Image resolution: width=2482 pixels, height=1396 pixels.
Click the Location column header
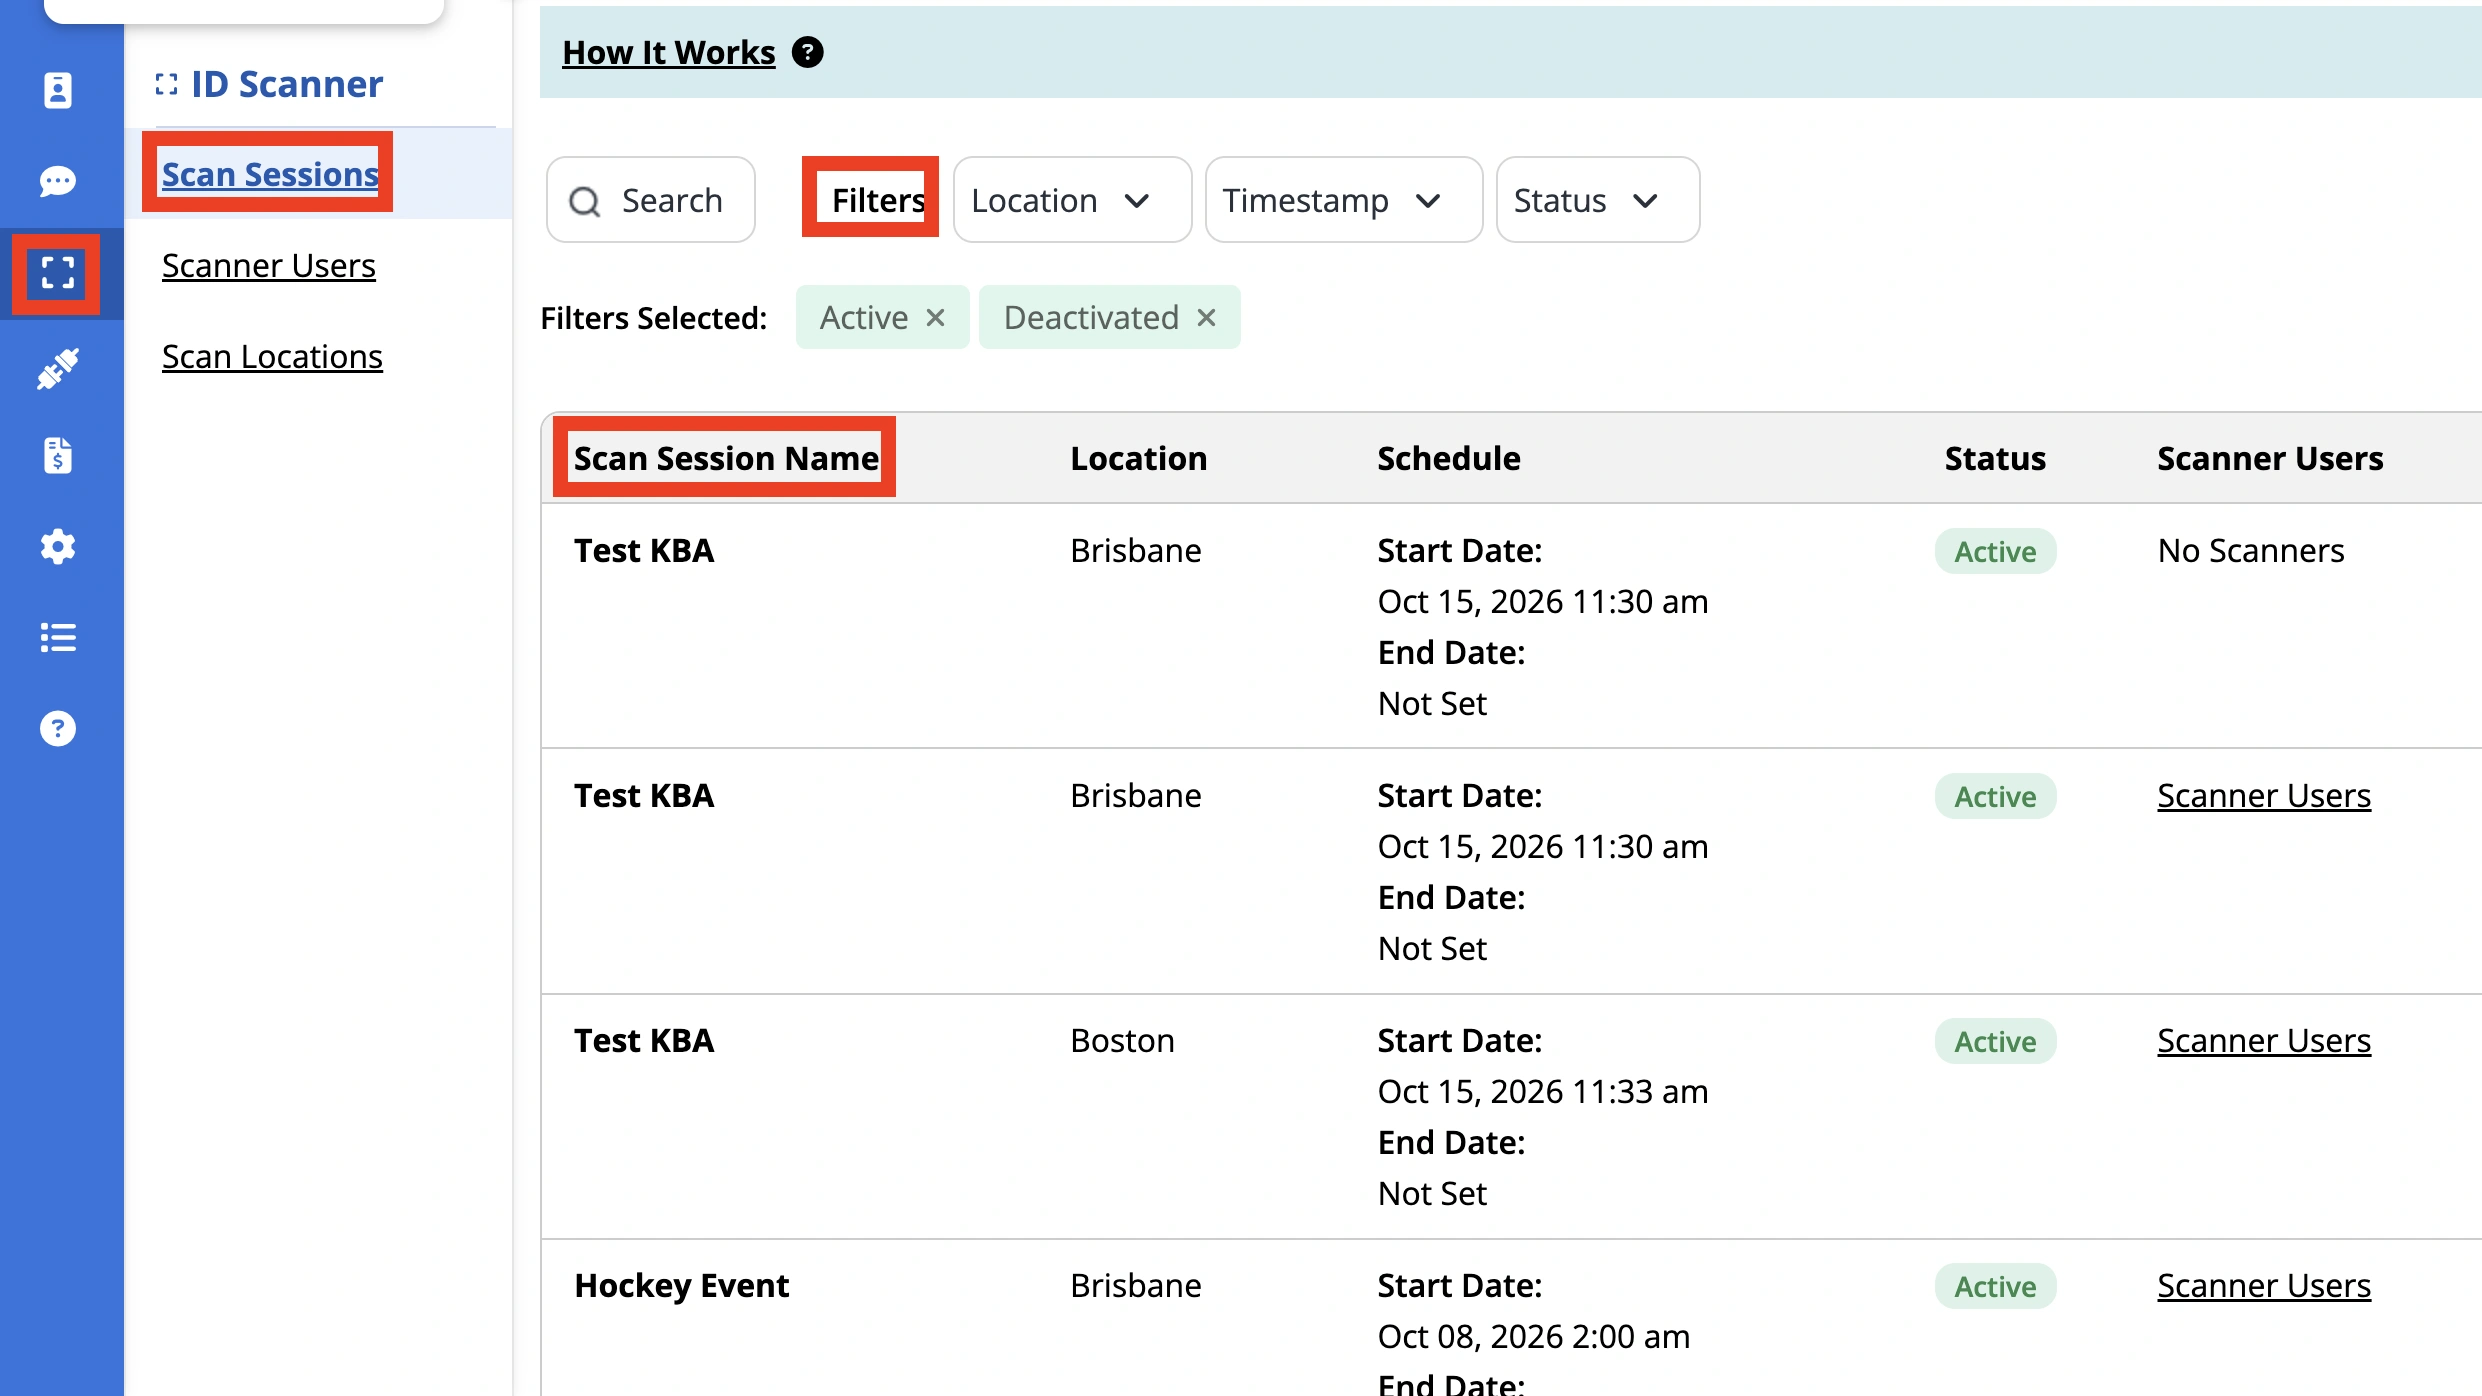pyautogui.click(x=1139, y=458)
